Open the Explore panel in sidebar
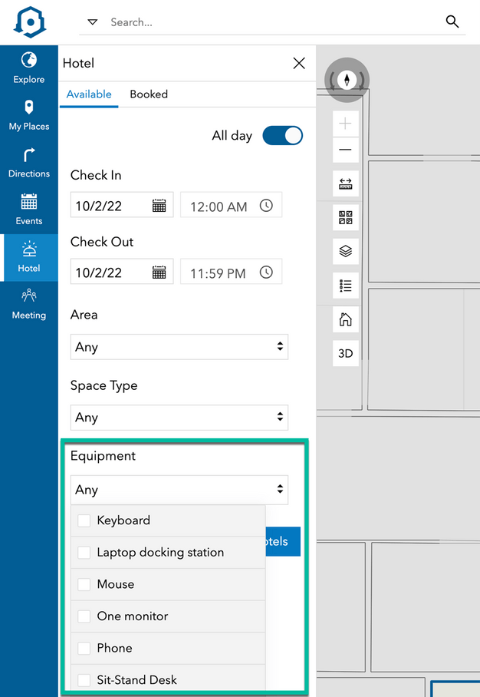This screenshot has height=697, width=480. (x=29, y=68)
